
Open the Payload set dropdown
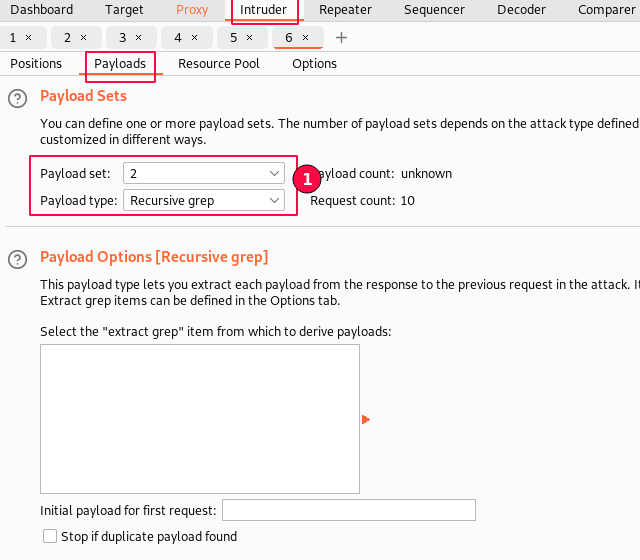click(x=206, y=173)
